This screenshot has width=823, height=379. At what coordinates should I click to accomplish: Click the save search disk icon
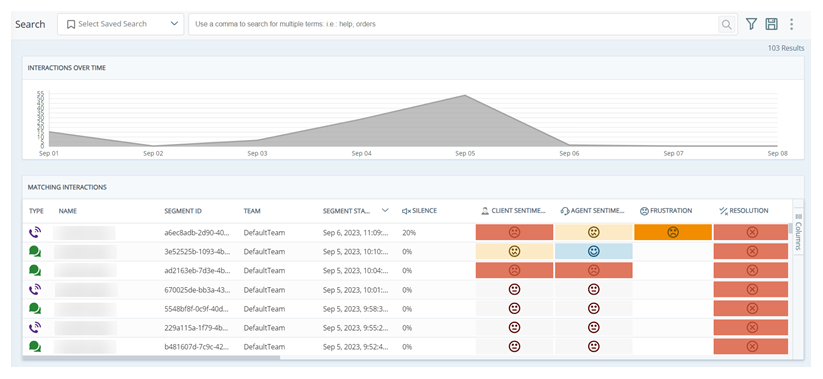[771, 24]
